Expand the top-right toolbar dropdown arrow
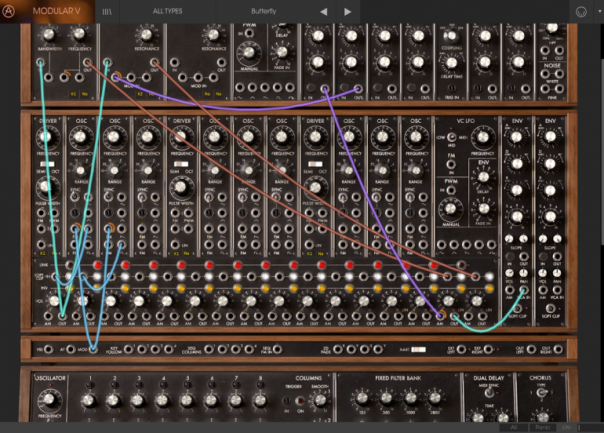The height and width of the screenshot is (433, 604). coord(599,12)
